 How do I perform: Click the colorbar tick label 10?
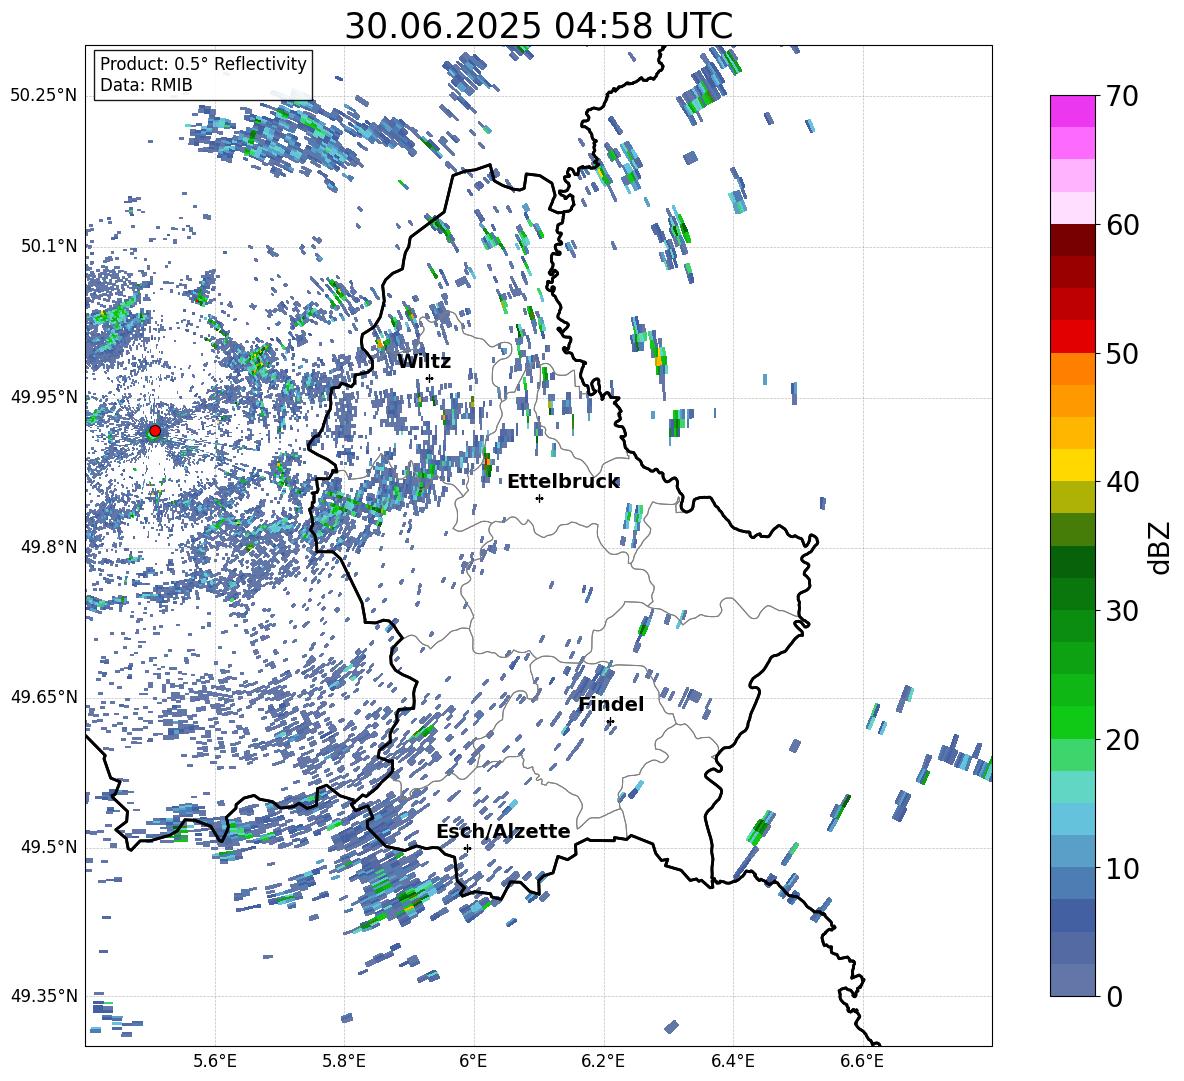coord(1122,868)
